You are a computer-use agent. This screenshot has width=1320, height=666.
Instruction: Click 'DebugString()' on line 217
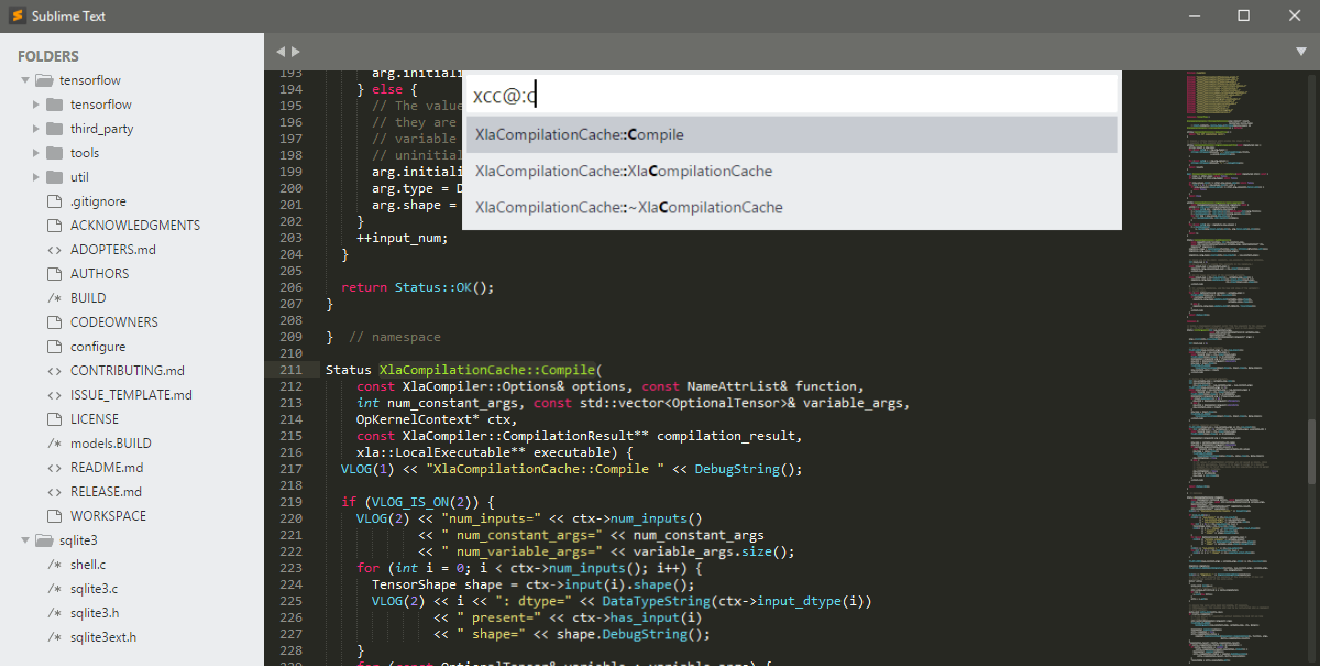(749, 469)
